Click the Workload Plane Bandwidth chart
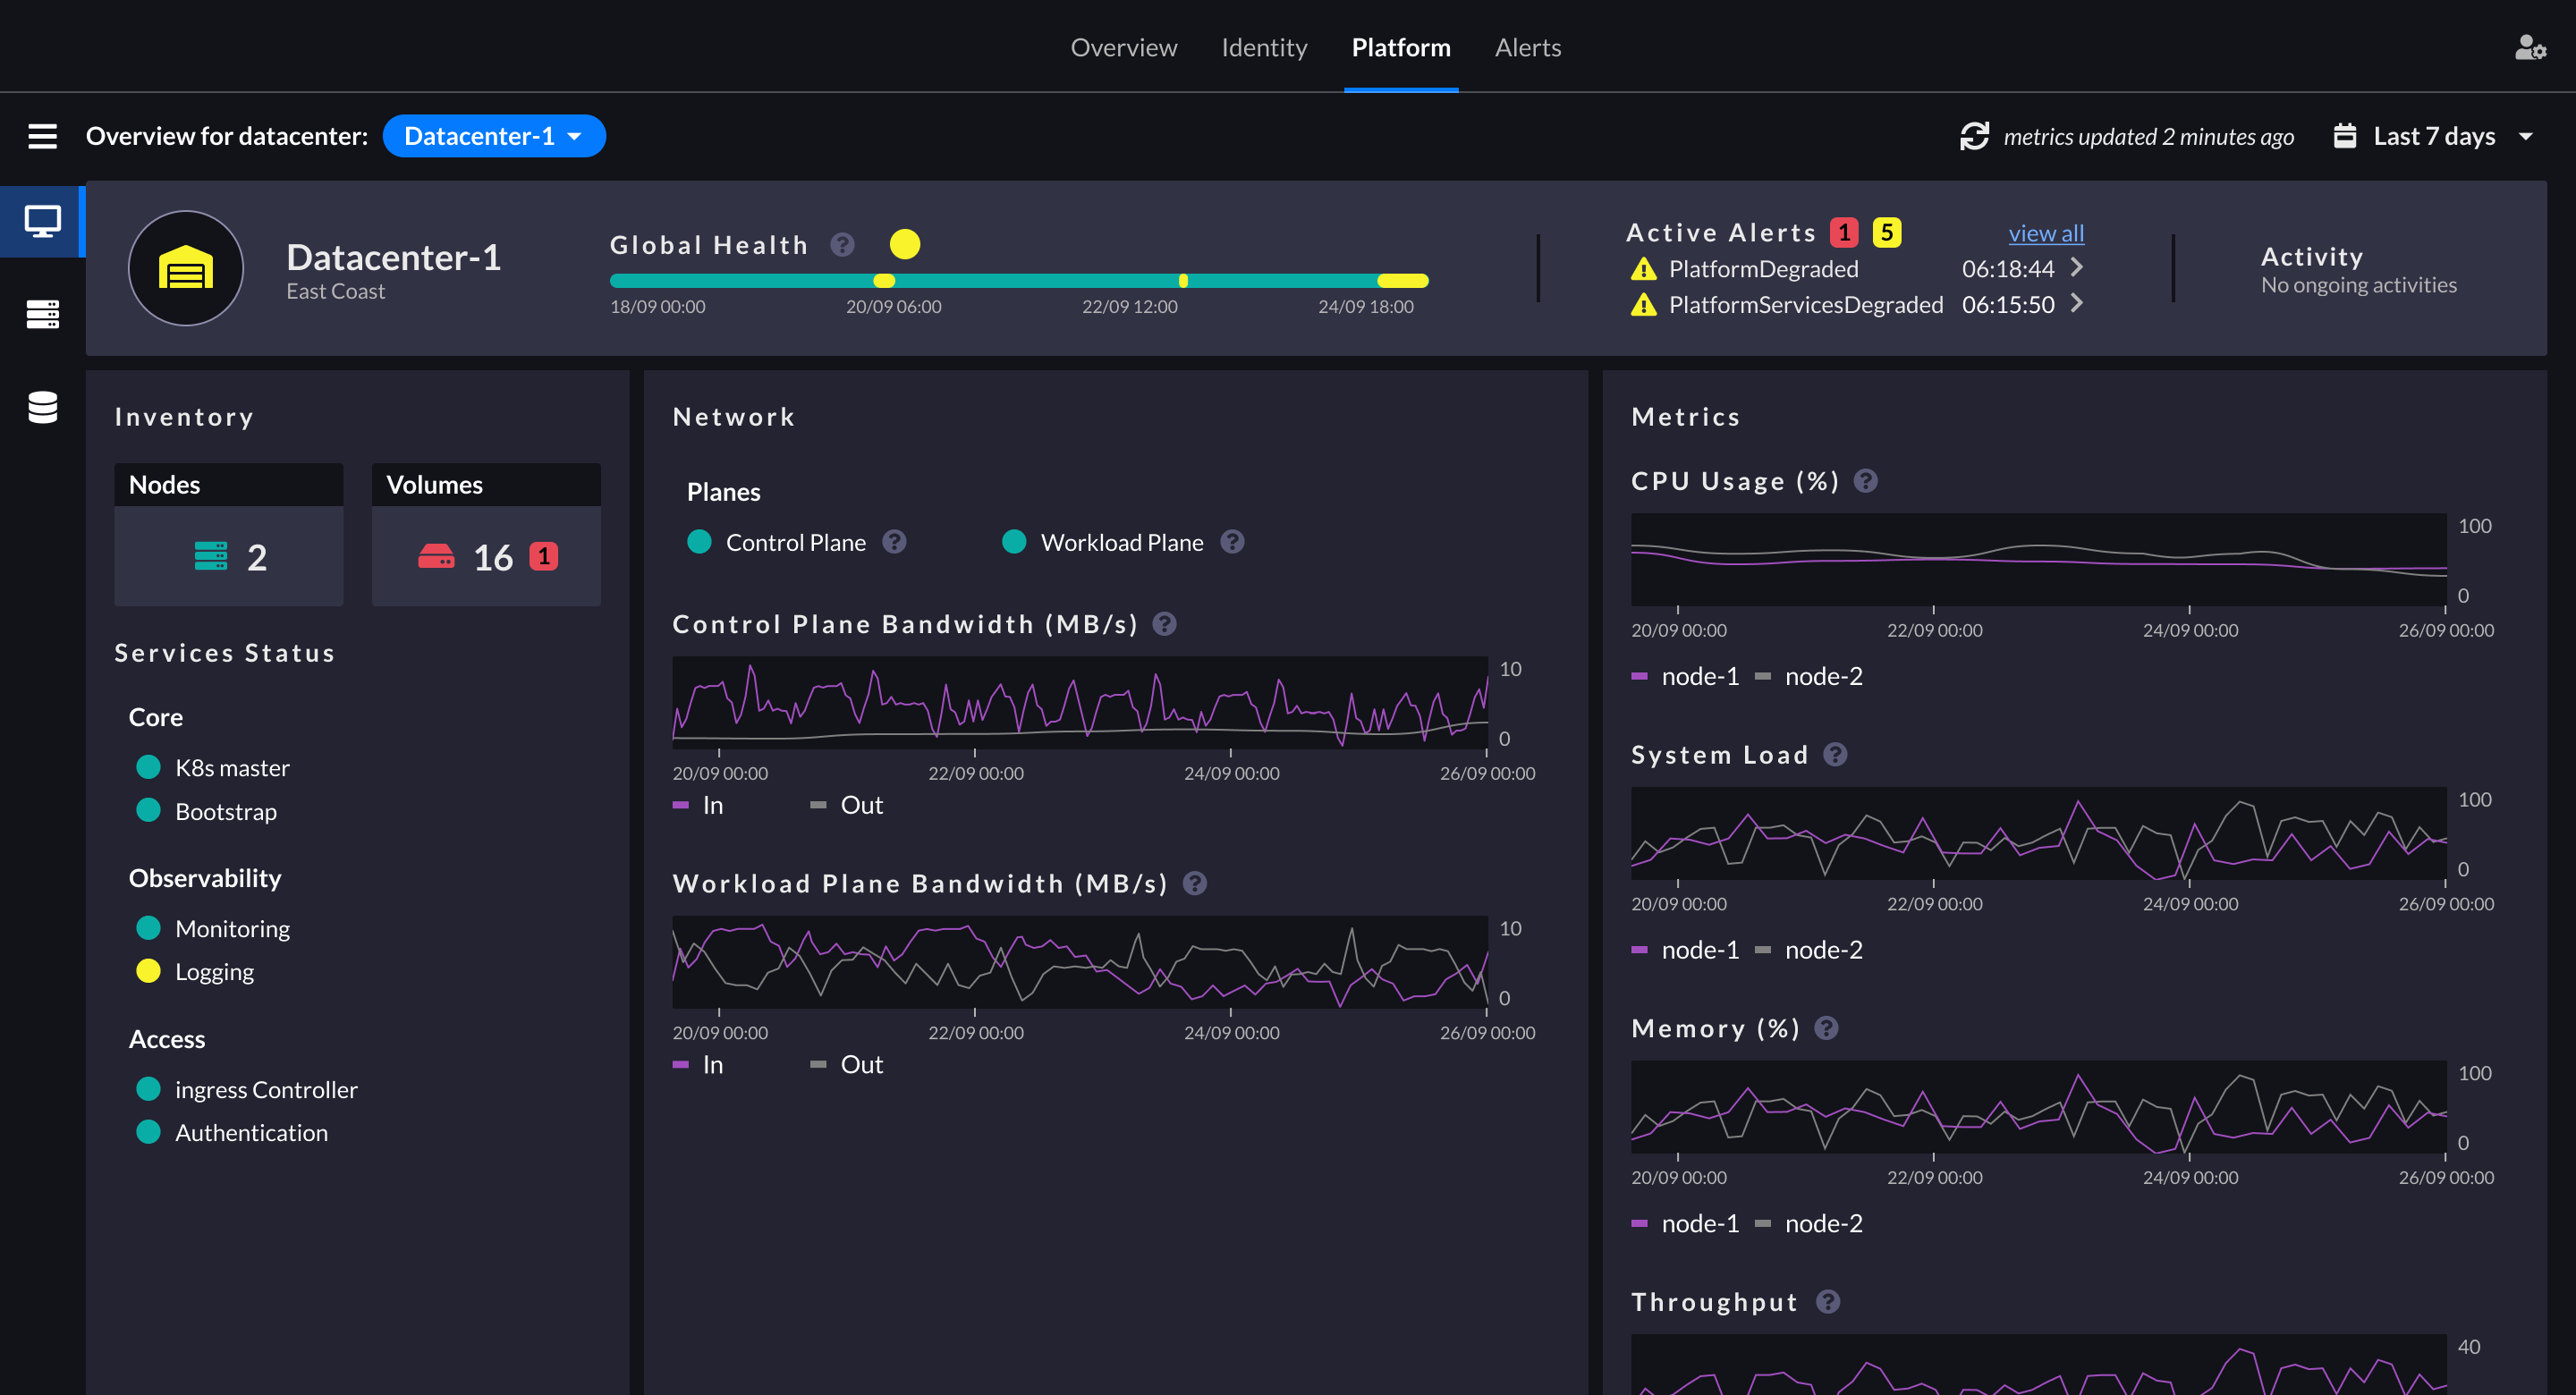This screenshot has width=2576, height=1395. coord(1080,962)
